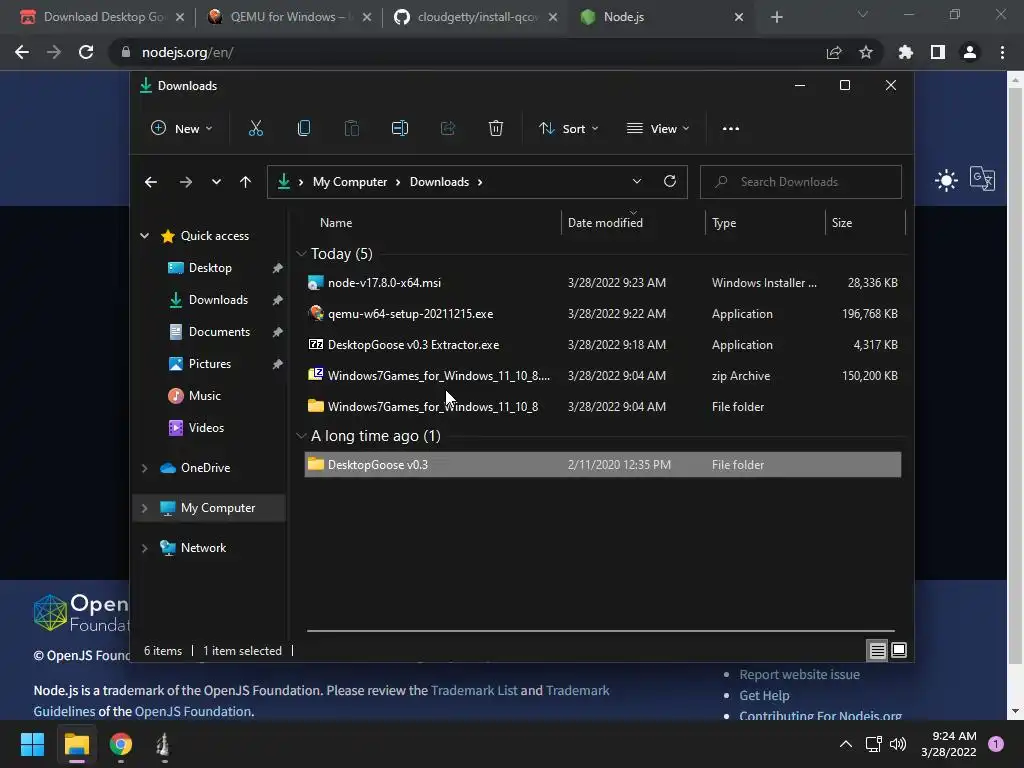
Task: Select Videos in navigation pane
Action: (206, 428)
